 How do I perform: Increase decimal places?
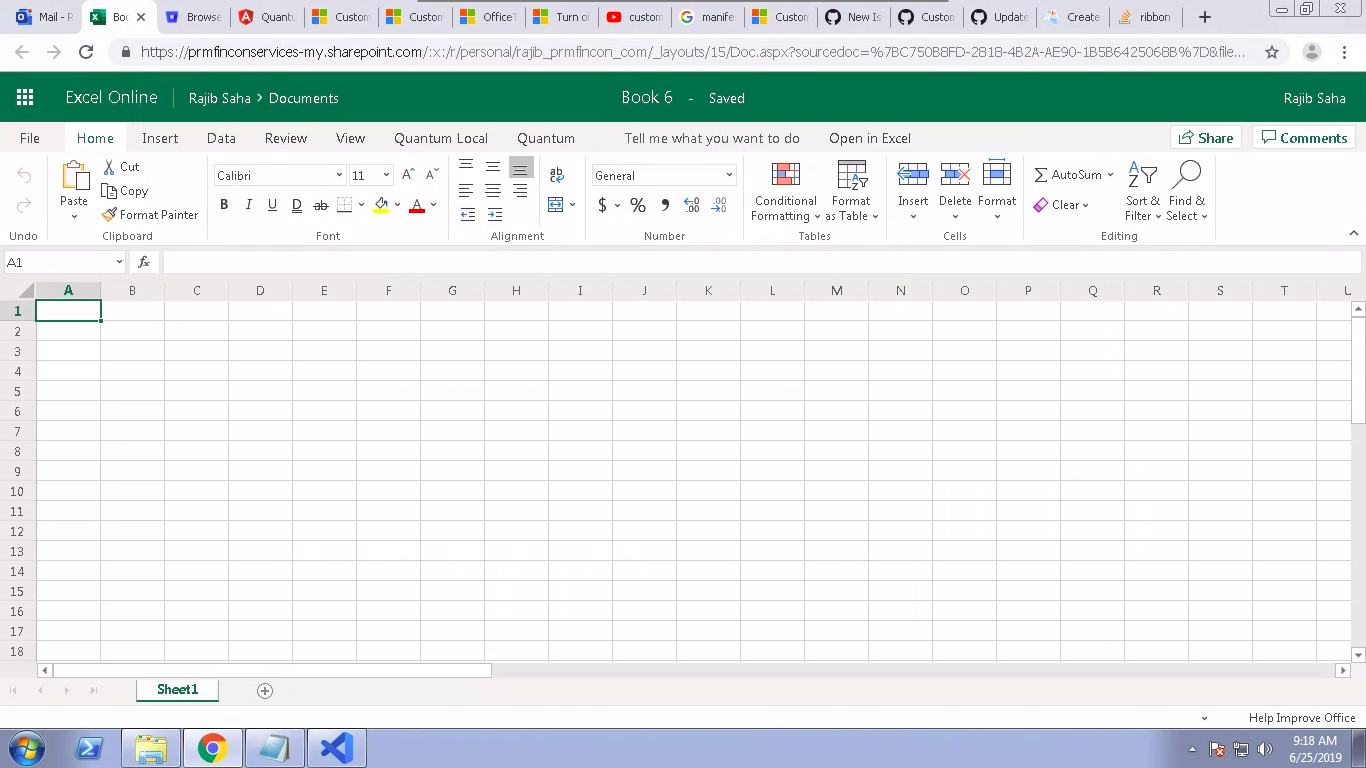pos(692,205)
